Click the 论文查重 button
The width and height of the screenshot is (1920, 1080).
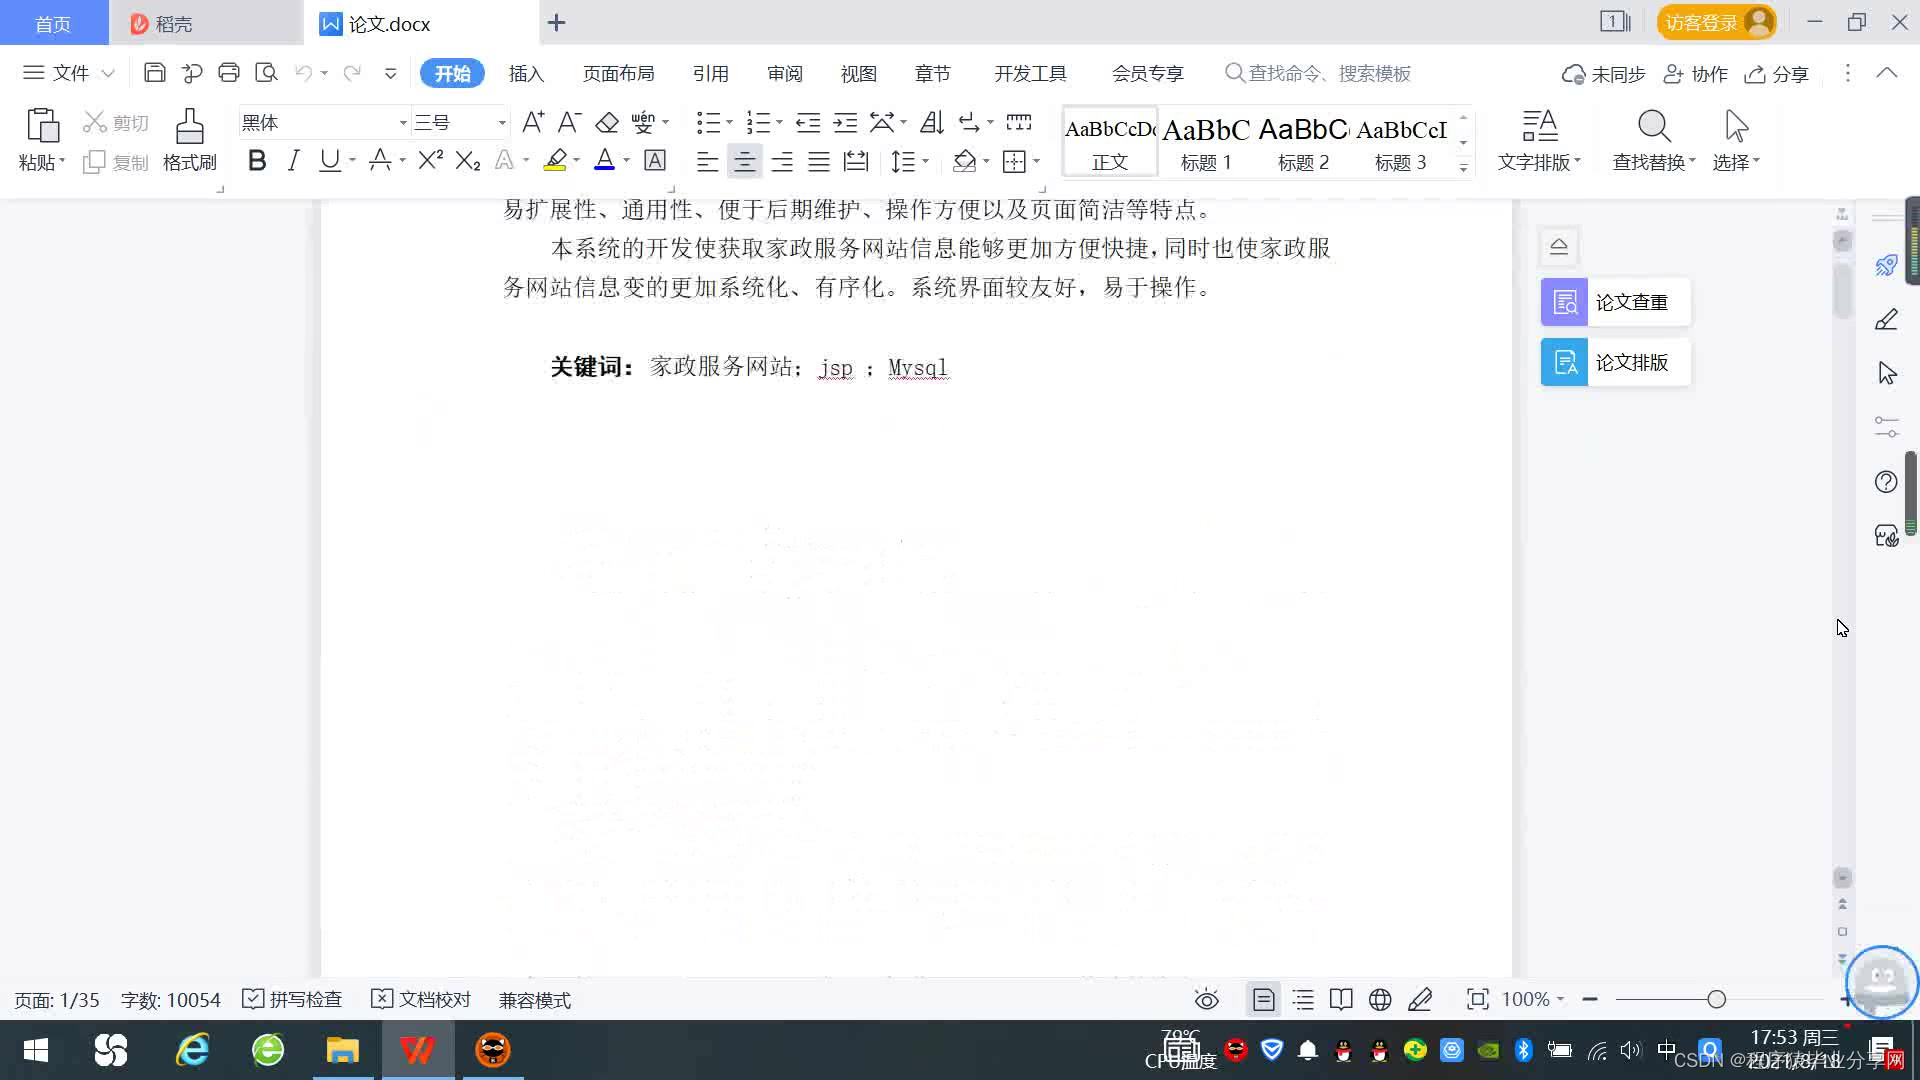tap(1615, 302)
